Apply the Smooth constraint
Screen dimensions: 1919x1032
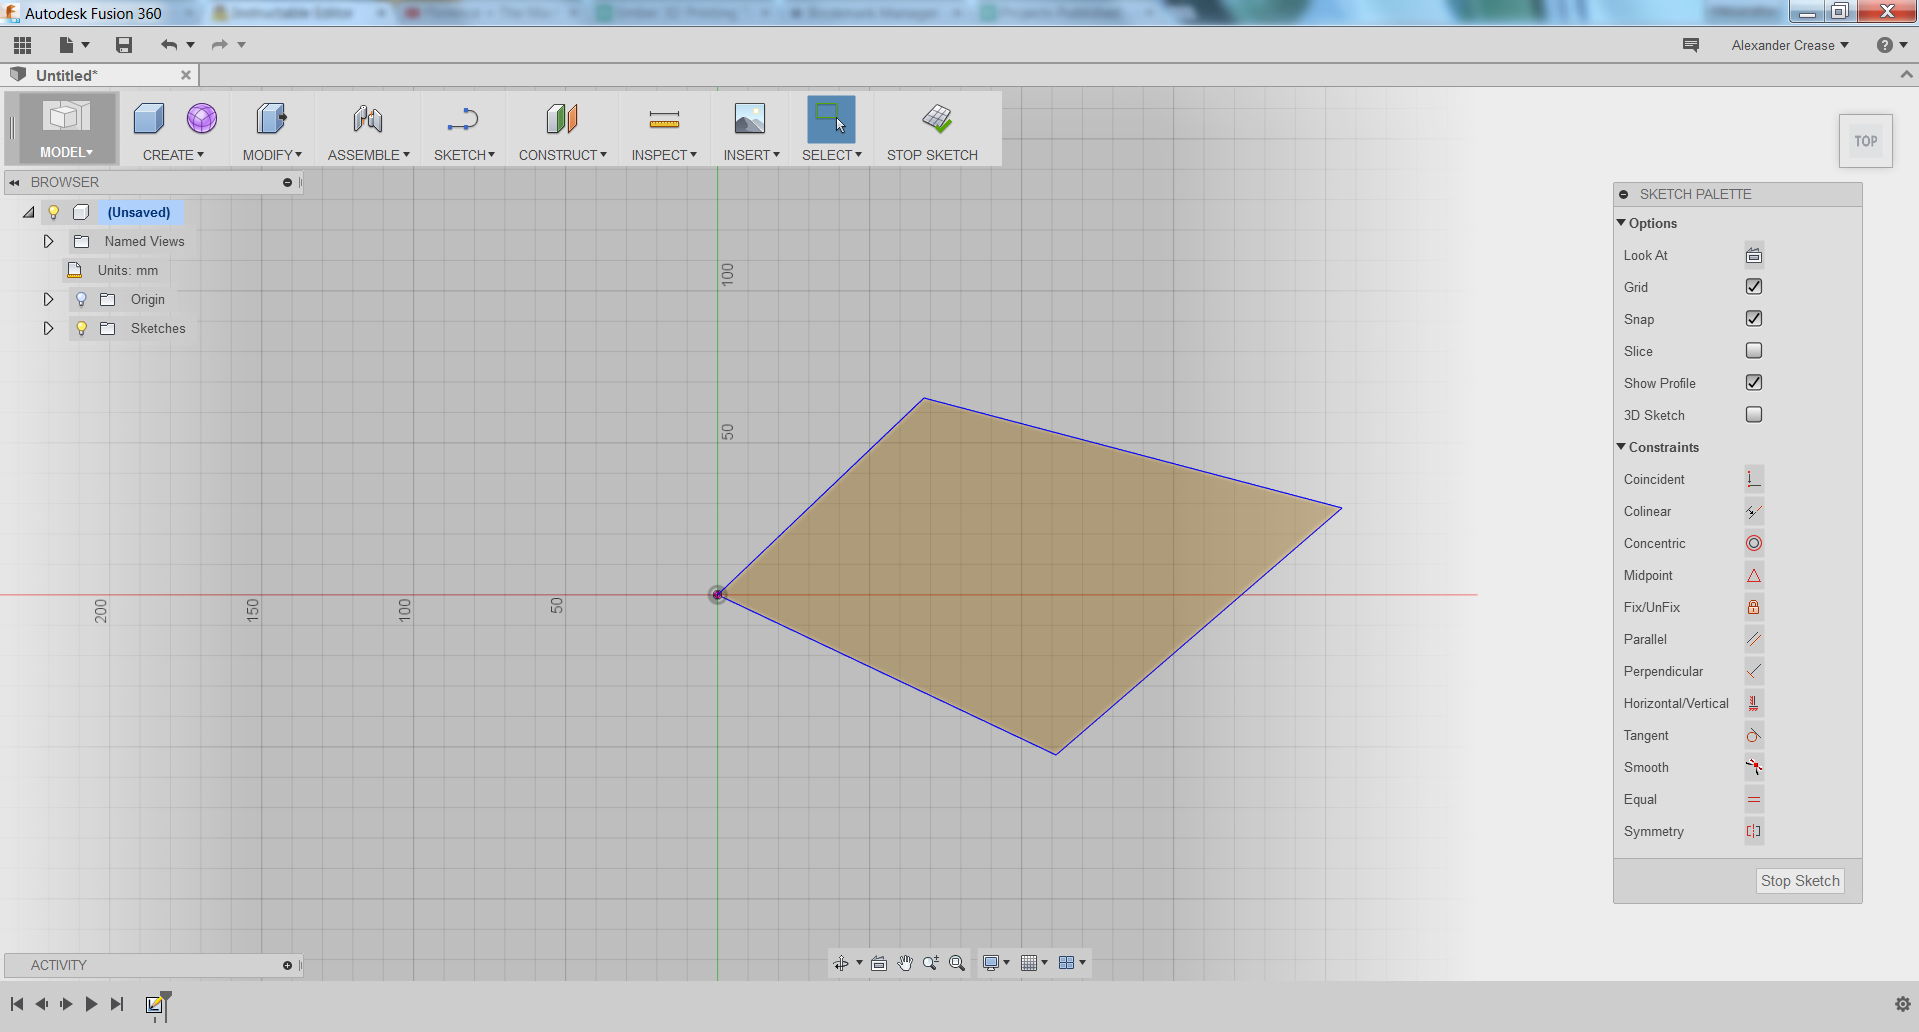tap(1754, 768)
